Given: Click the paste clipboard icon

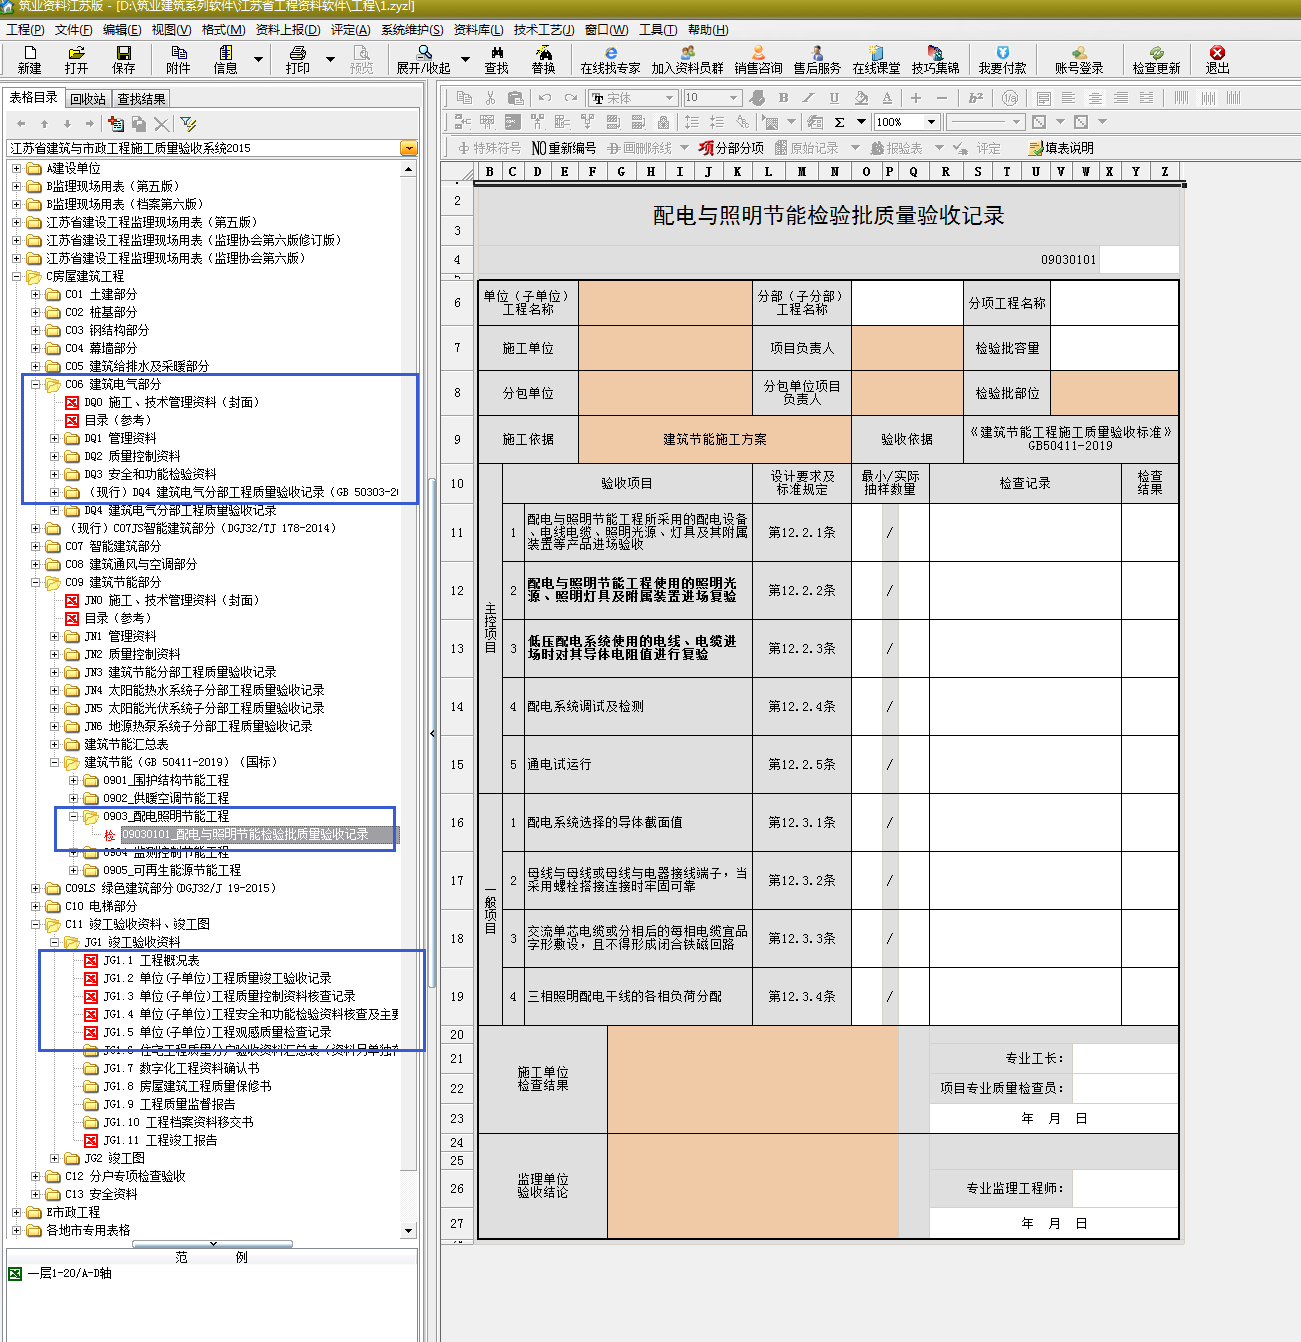Looking at the screenshot, I should coord(516,97).
